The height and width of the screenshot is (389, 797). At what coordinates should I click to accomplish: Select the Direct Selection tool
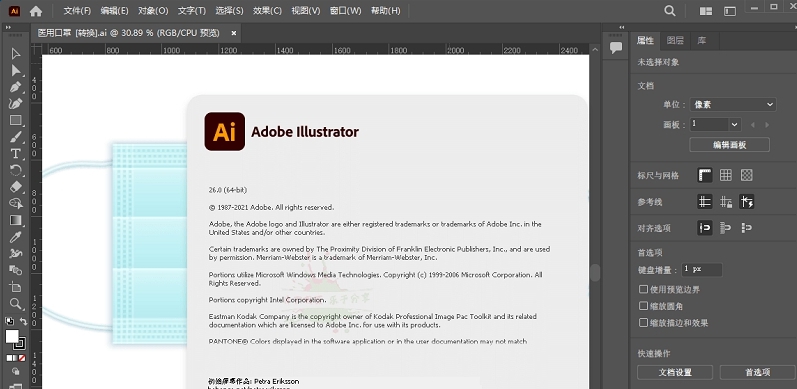click(x=16, y=70)
